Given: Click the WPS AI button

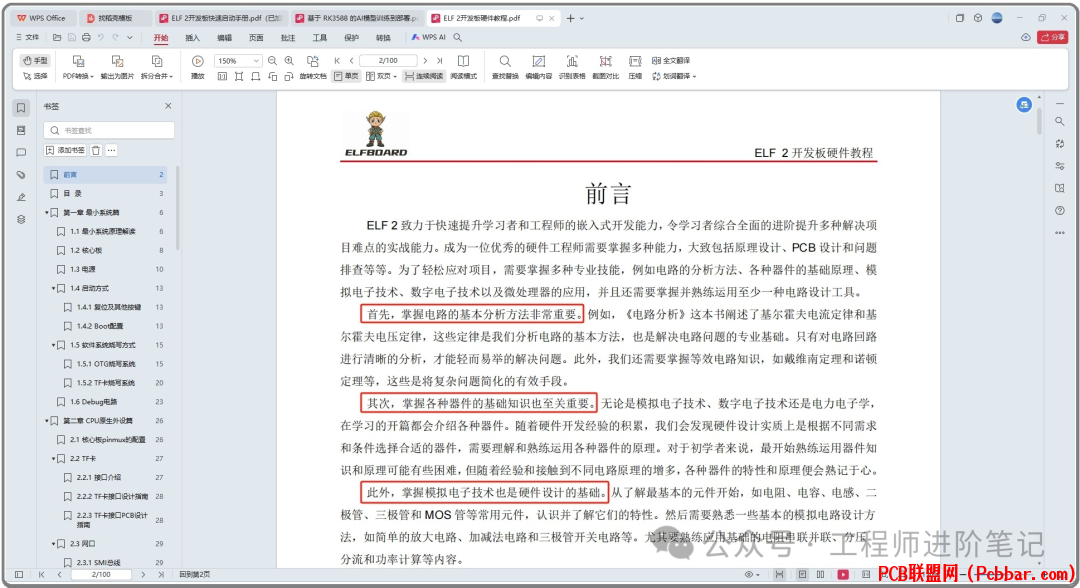Looking at the screenshot, I should point(428,37).
